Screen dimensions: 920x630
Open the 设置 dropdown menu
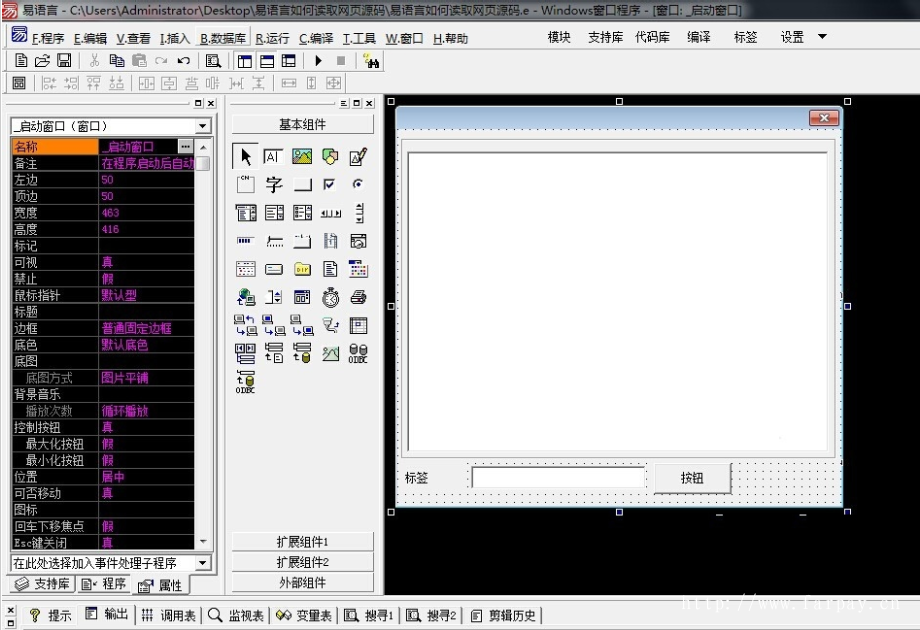[x=789, y=37]
